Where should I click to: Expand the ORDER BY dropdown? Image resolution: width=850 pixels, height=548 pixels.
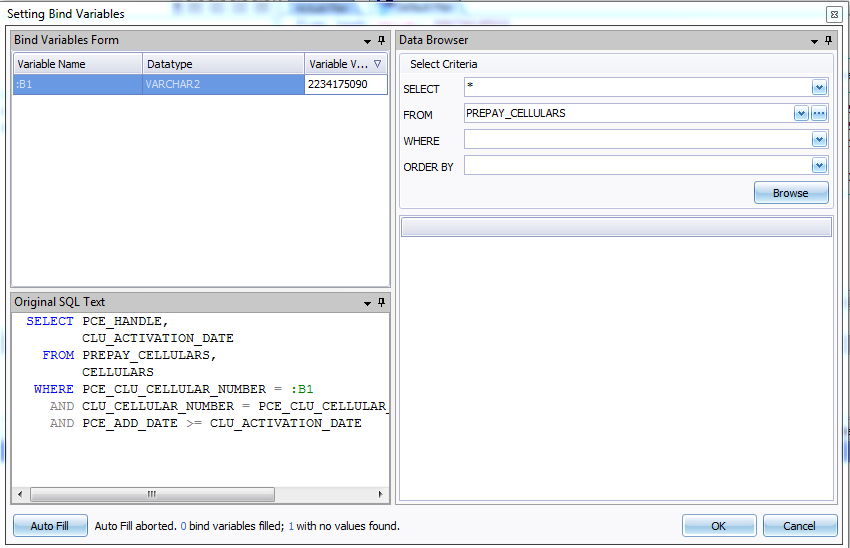819,165
